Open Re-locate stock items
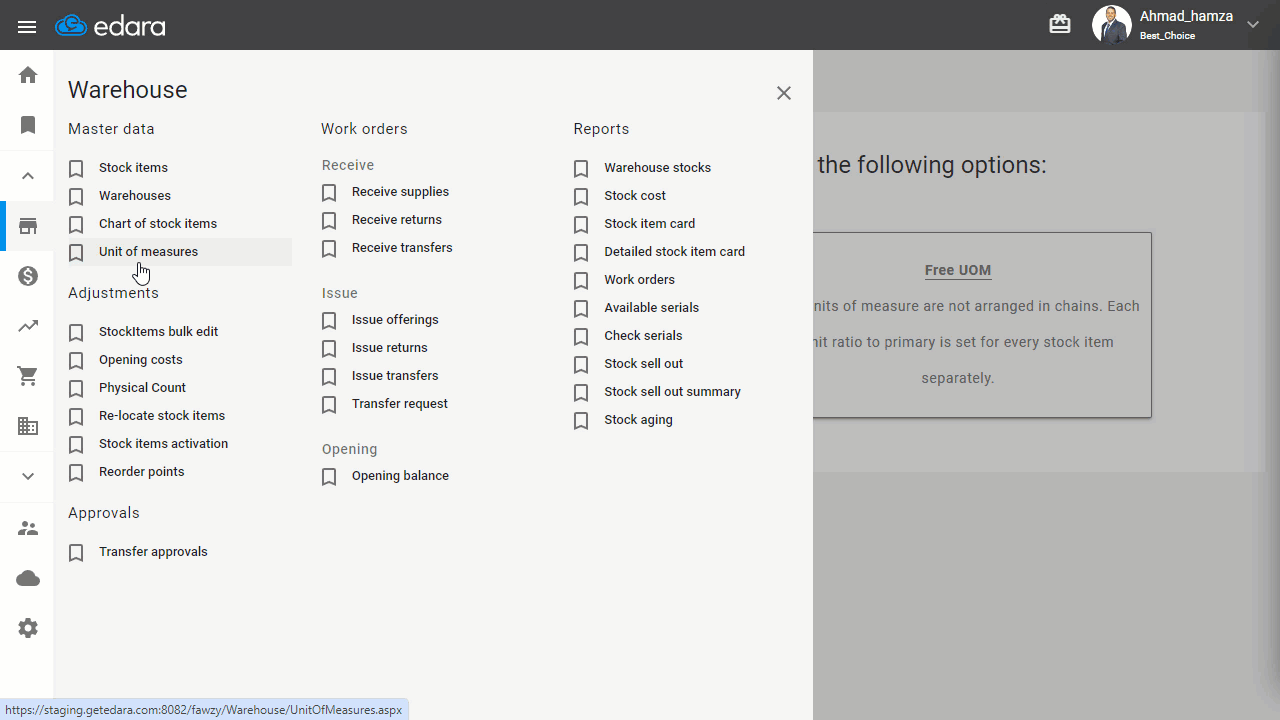The width and height of the screenshot is (1280, 720). 162,416
